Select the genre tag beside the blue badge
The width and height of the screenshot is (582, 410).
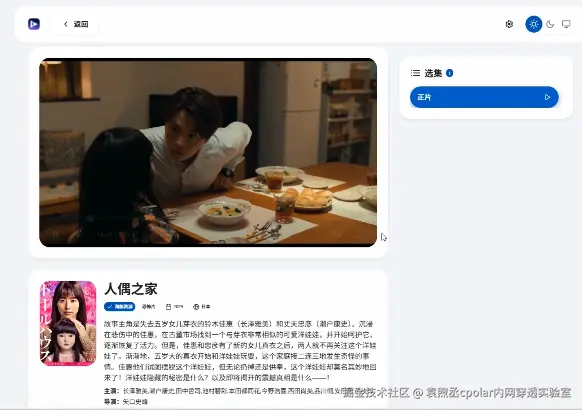[x=148, y=306]
